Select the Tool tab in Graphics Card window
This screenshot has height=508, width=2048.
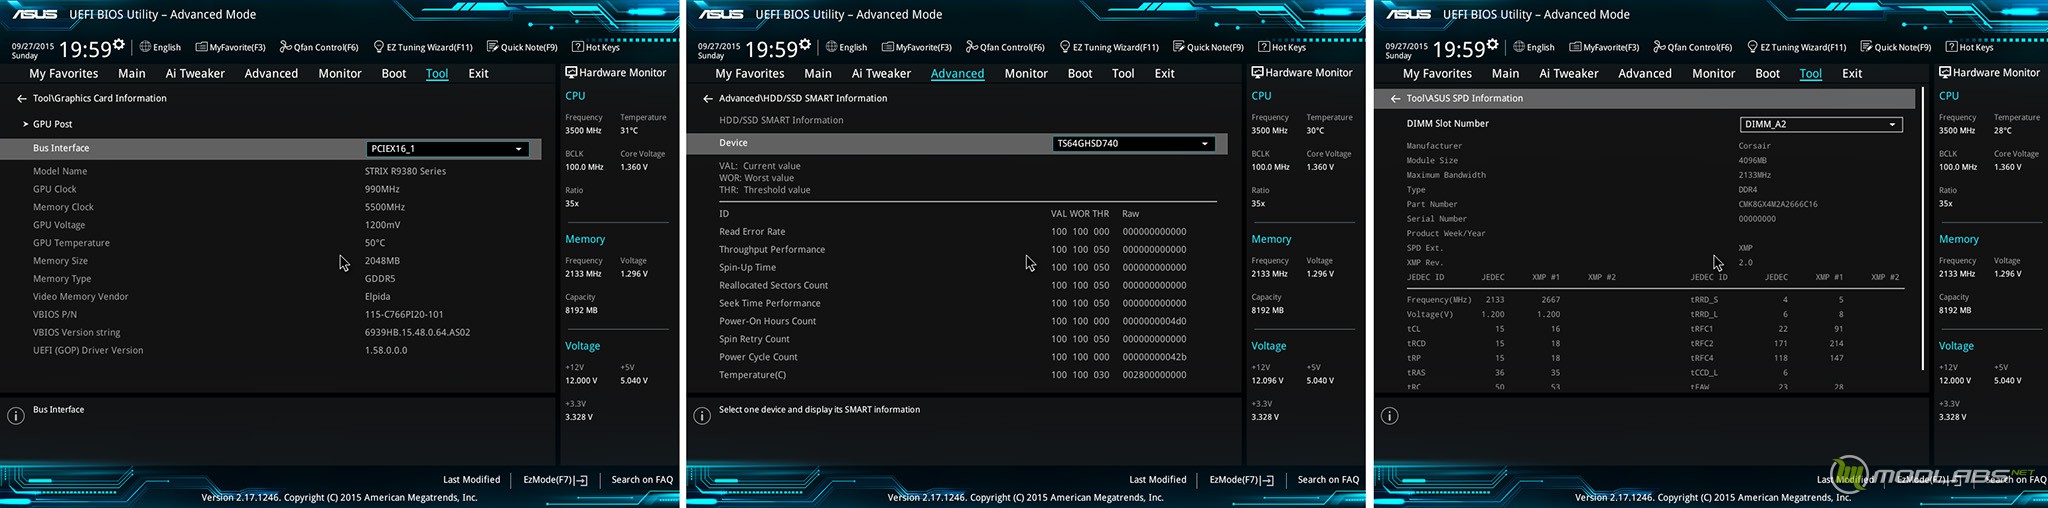[x=437, y=73]
